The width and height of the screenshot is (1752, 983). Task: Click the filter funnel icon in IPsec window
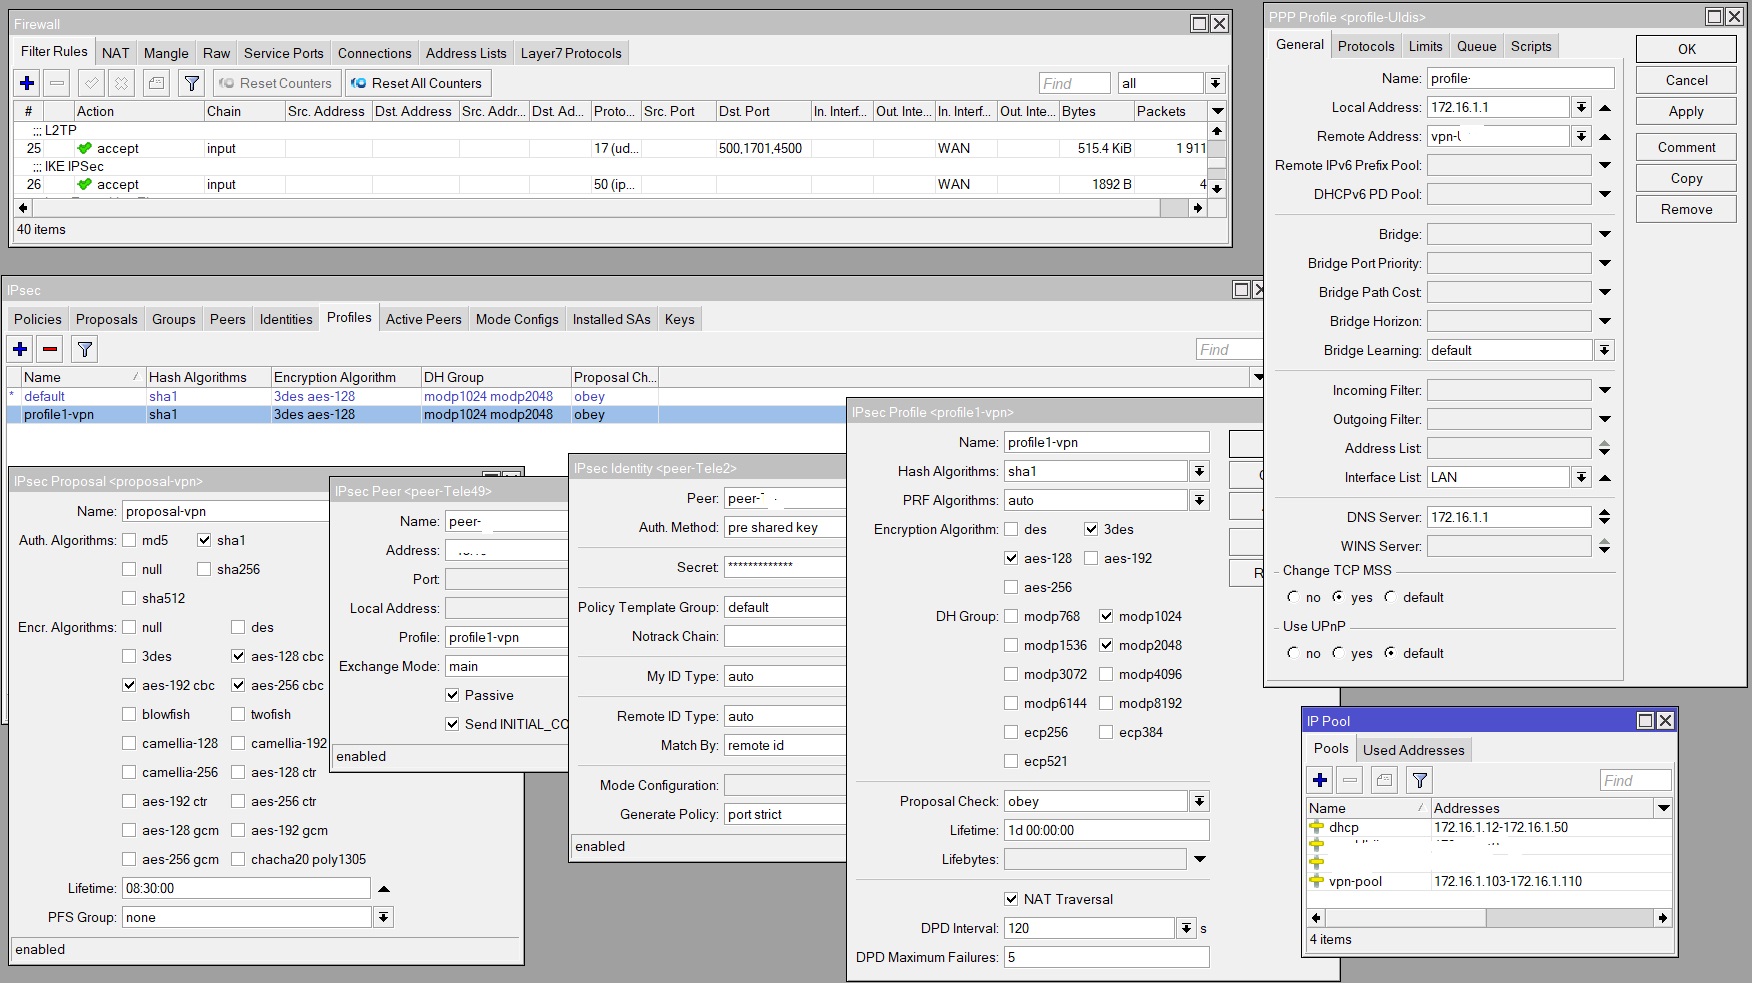[x=85, y=349]
